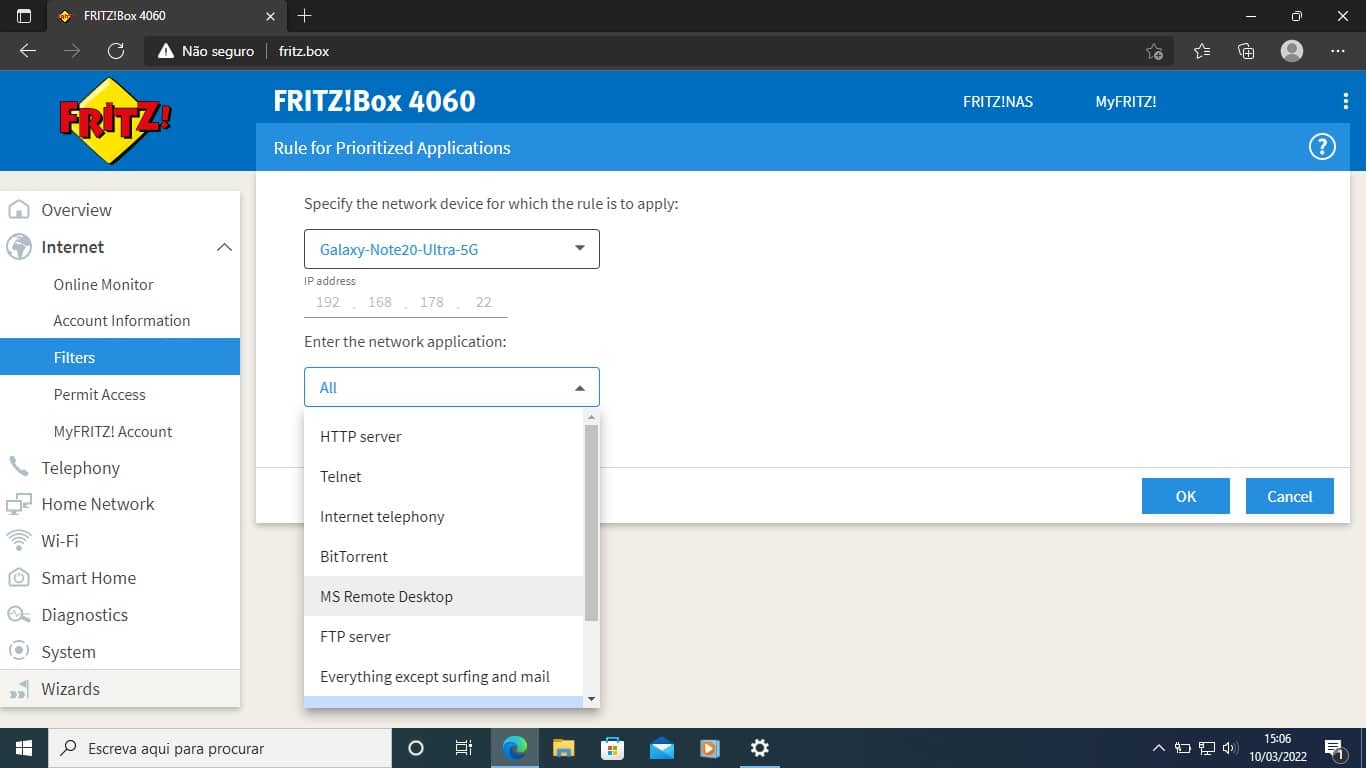This screenshot has height=768, width=1366.
Task: Click the Home Network devices icon
Action: point(18,504)
